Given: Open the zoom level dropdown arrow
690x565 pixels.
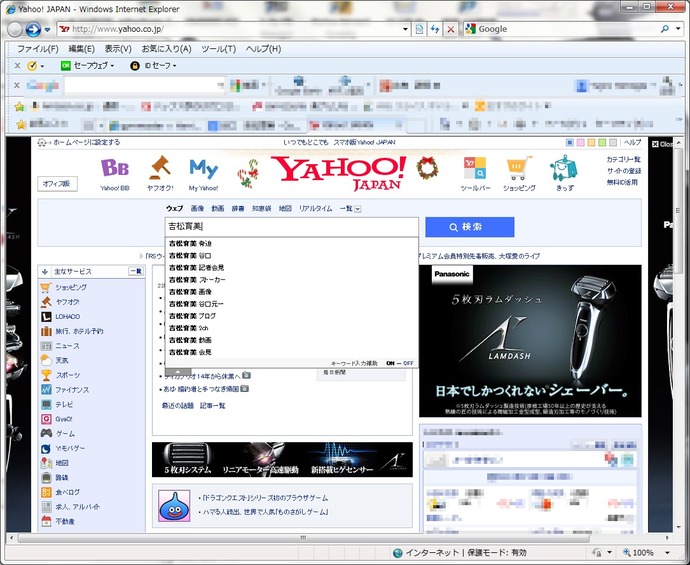Looking at the screenshot, I should [x=668, y=553].
